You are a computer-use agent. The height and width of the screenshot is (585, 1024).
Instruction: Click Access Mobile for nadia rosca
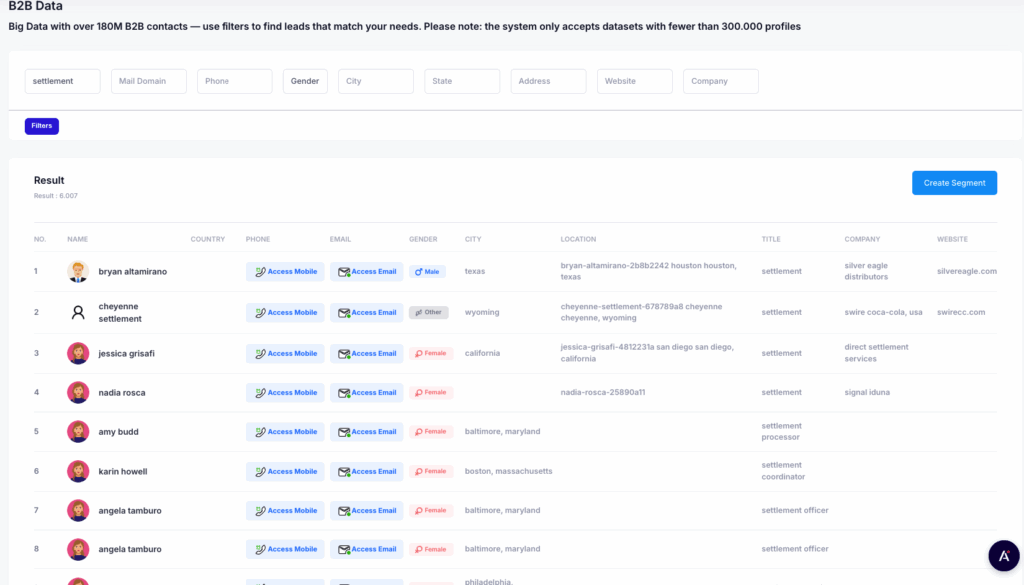[285, 393]
